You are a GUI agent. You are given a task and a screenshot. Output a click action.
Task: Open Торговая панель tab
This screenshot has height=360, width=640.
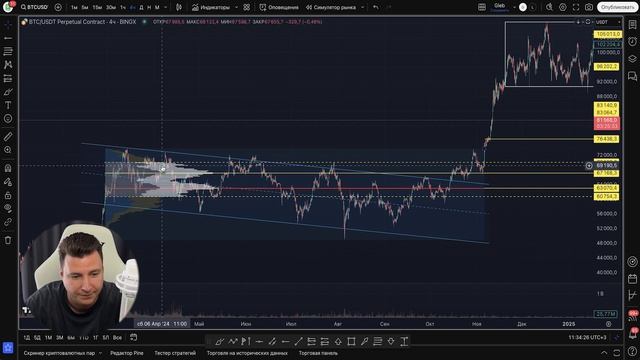[318, 353]
